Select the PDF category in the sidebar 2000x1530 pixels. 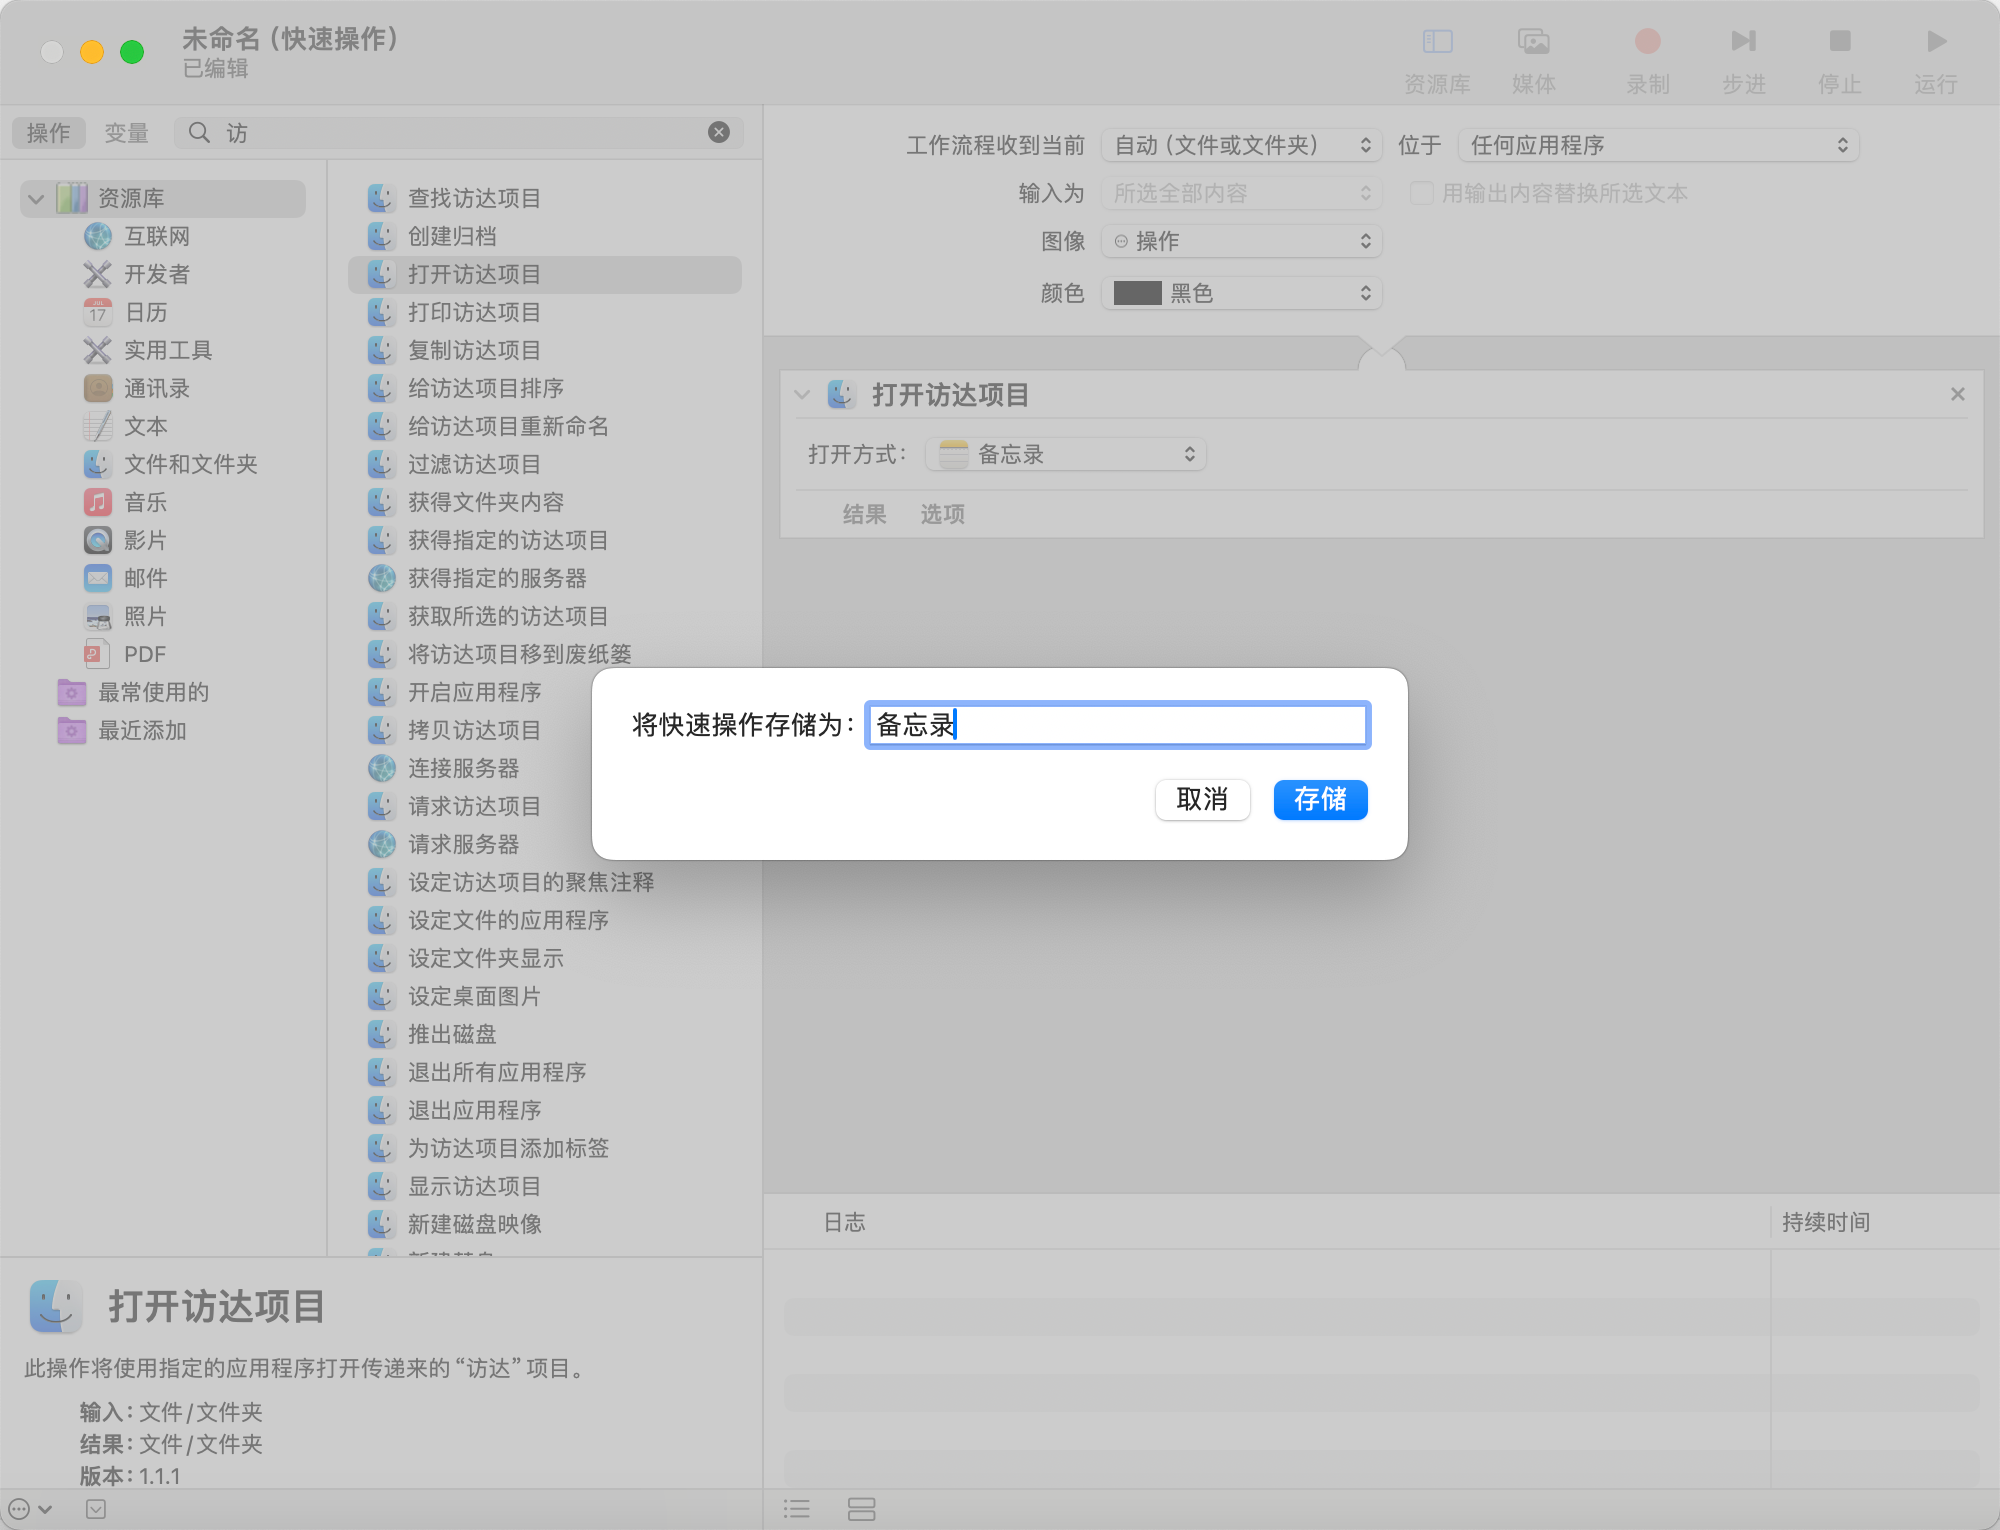(145, 654)
